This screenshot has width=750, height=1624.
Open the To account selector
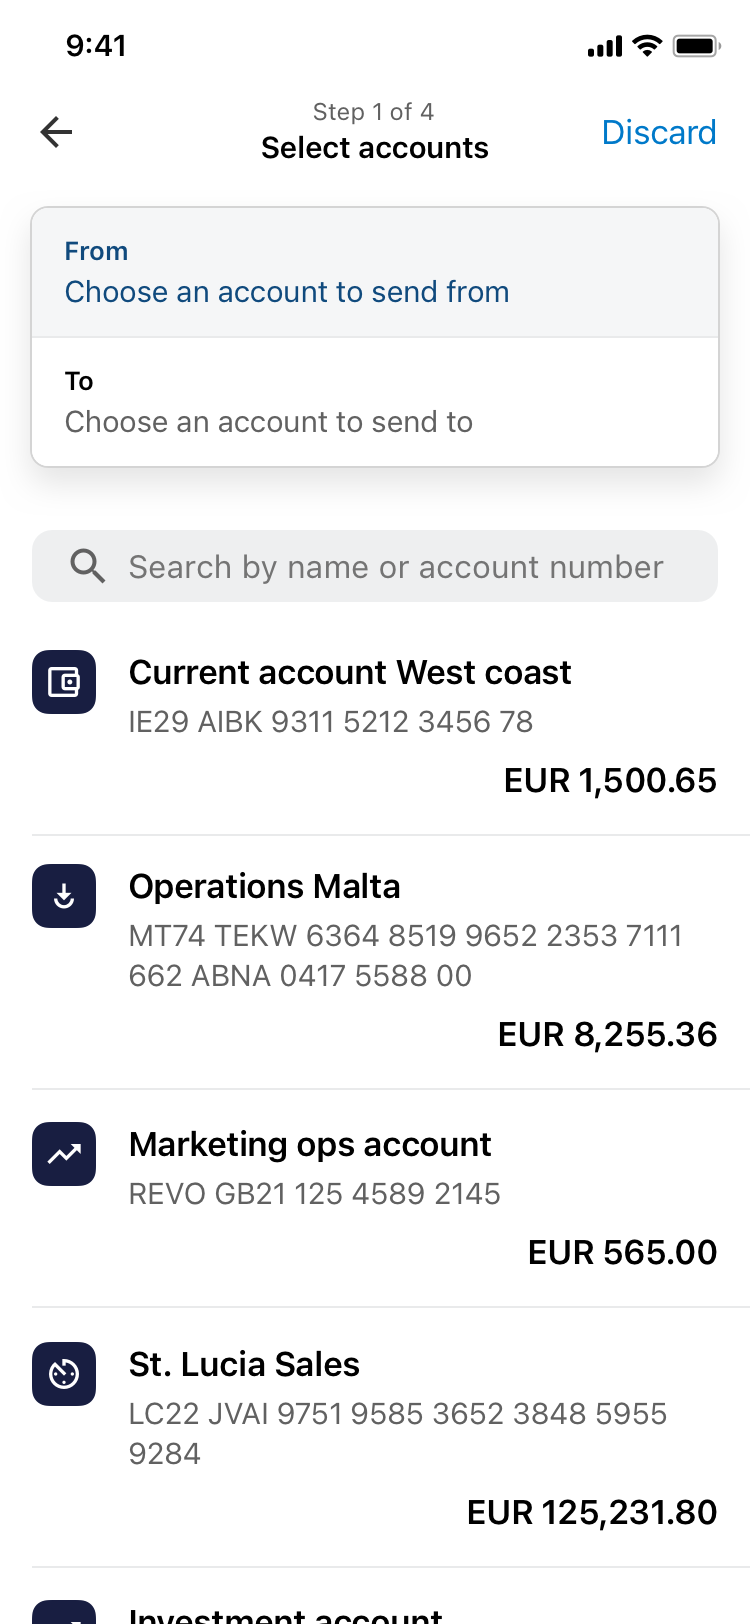[375, 402]
